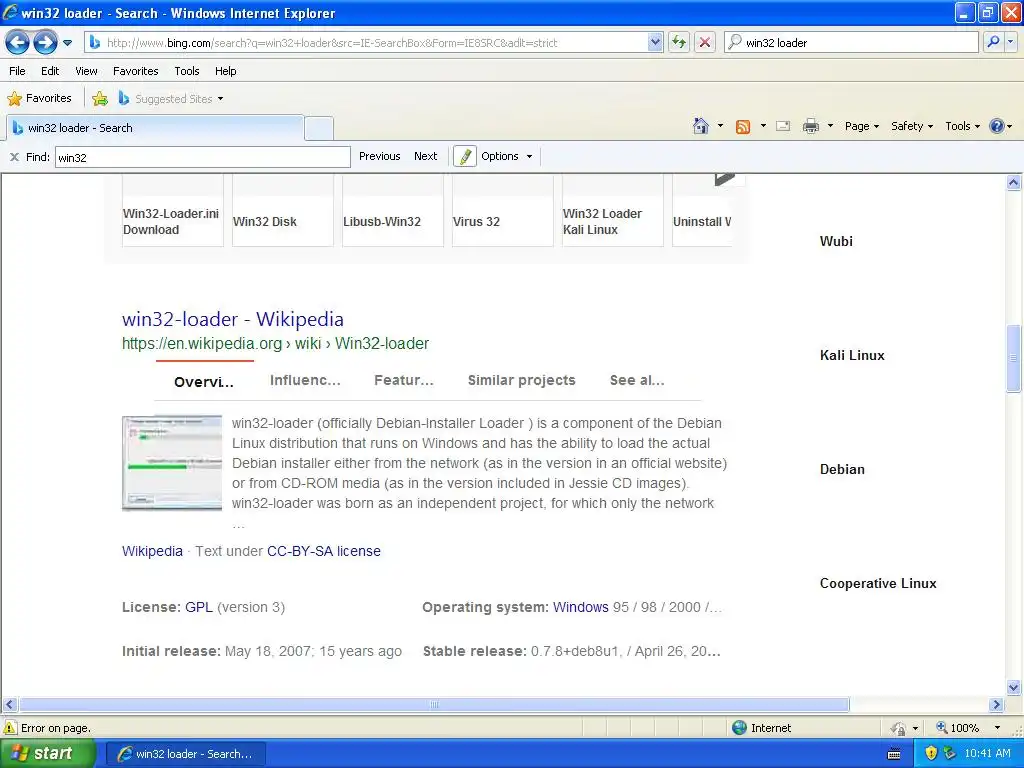The width and height of the screenshot is (1024, 768).
Task: Click the Home icon in command bar
Action: pyautogui.click(x=701, y=126)
